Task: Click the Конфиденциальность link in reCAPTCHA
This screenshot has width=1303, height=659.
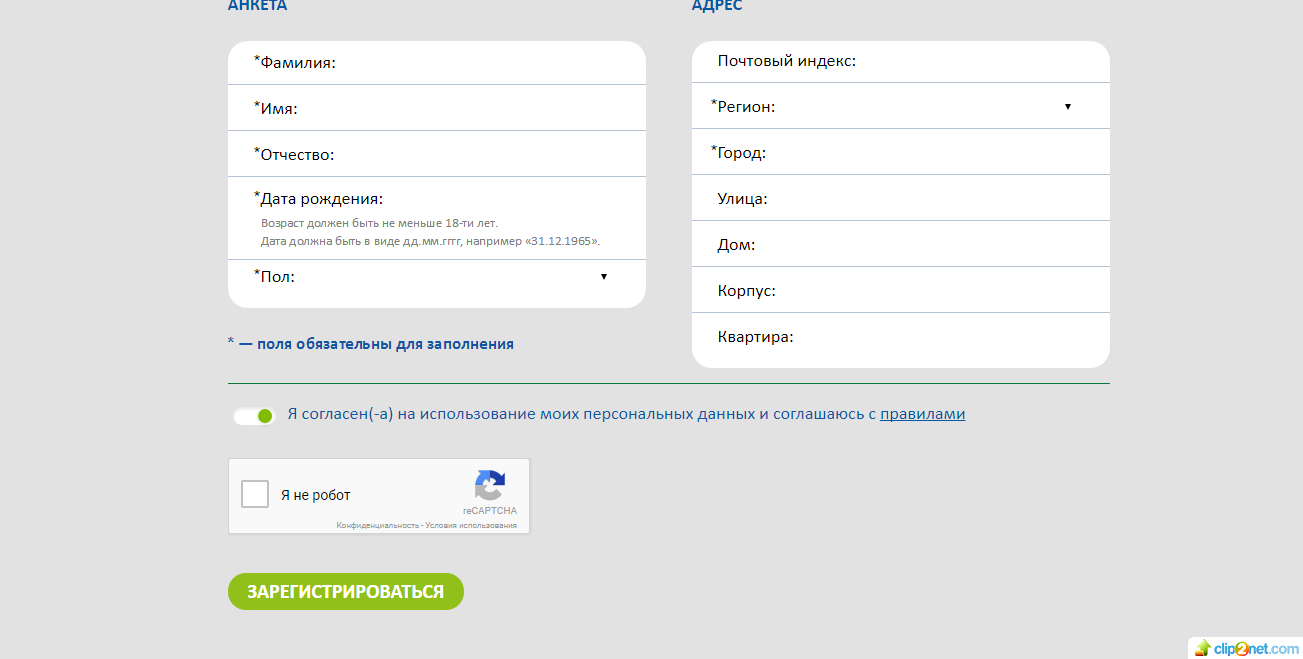Action: [377, 525]
